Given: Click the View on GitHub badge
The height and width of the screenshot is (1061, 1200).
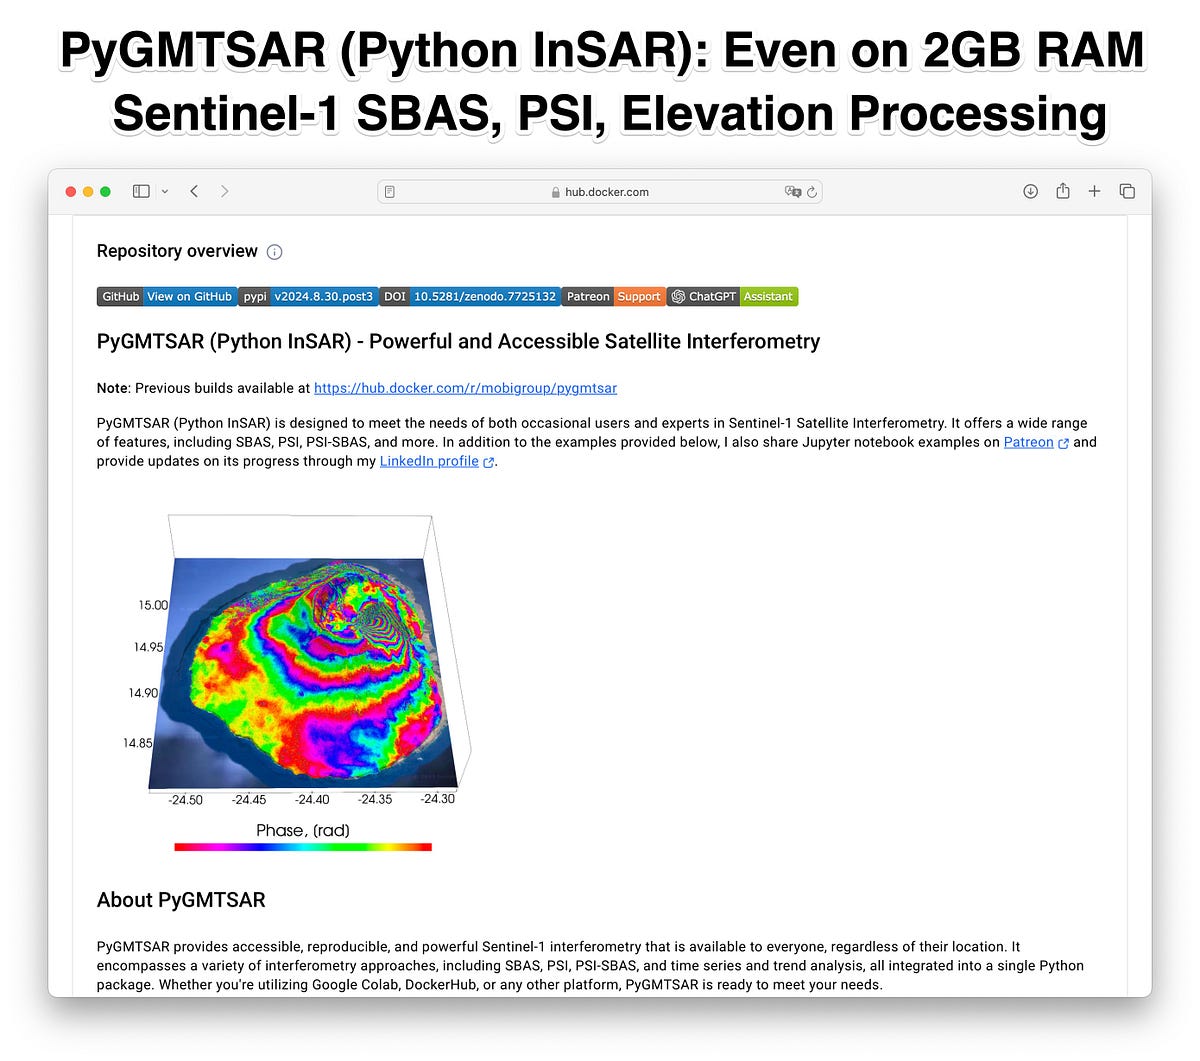Looking at the screenshot, I should pyautogui.click(x=188, y=296).
